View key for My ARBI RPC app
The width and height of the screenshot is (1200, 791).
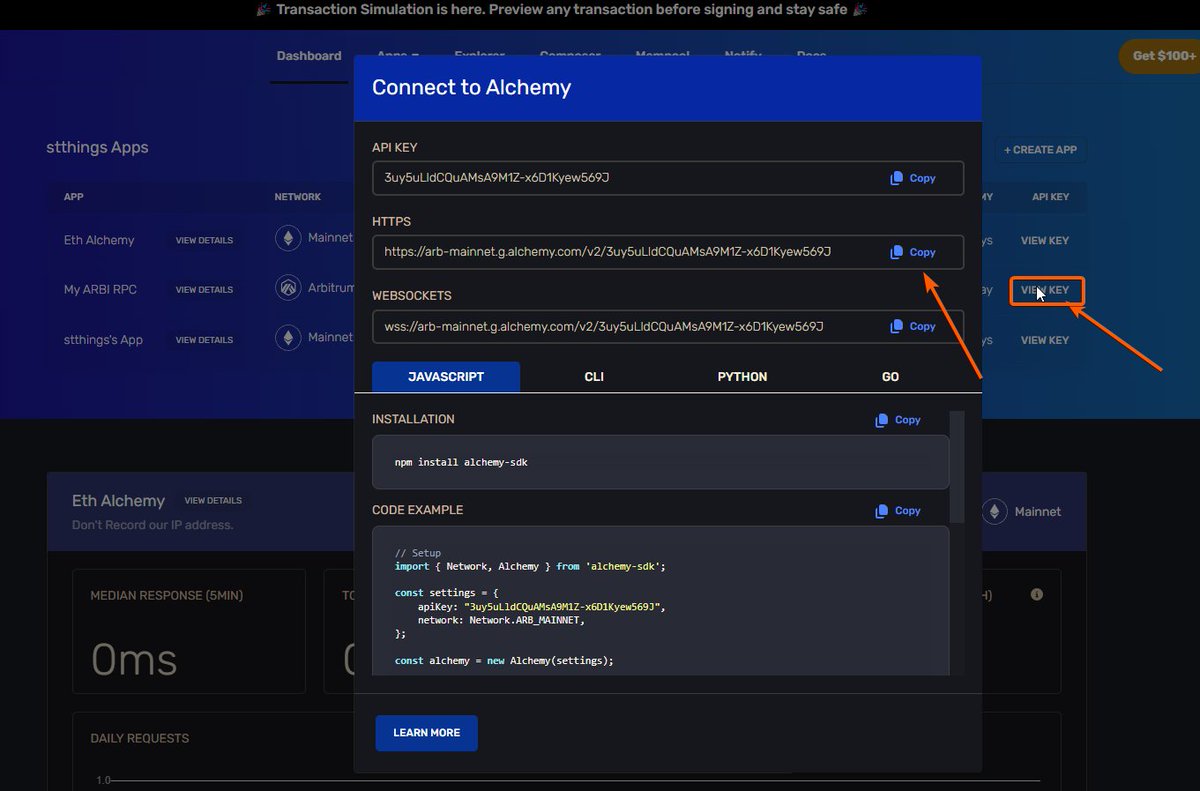tap(1045, 290)
